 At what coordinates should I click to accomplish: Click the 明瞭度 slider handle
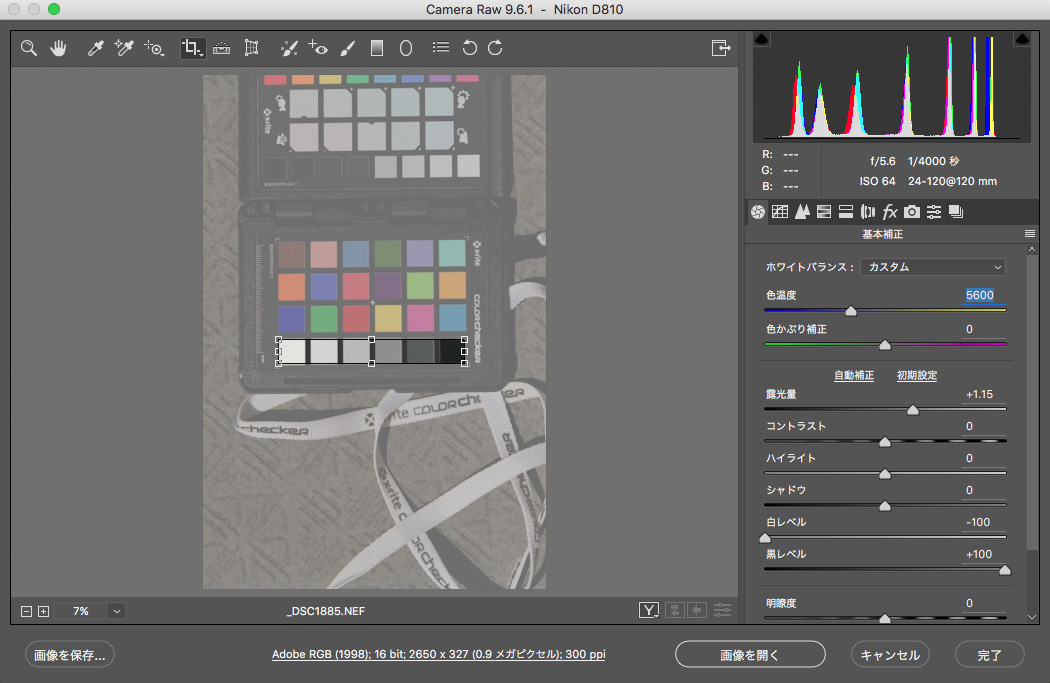[x=885, y=618]
